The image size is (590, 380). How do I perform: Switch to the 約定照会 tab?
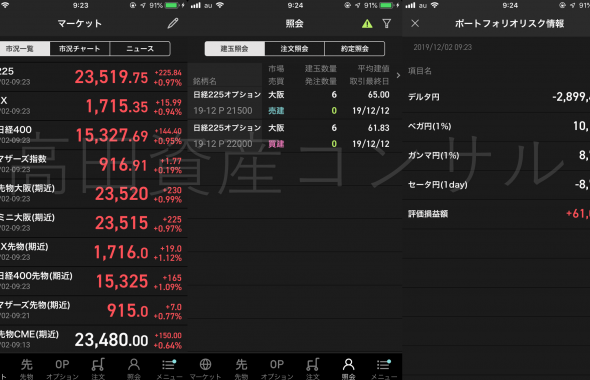coord(354,49)
